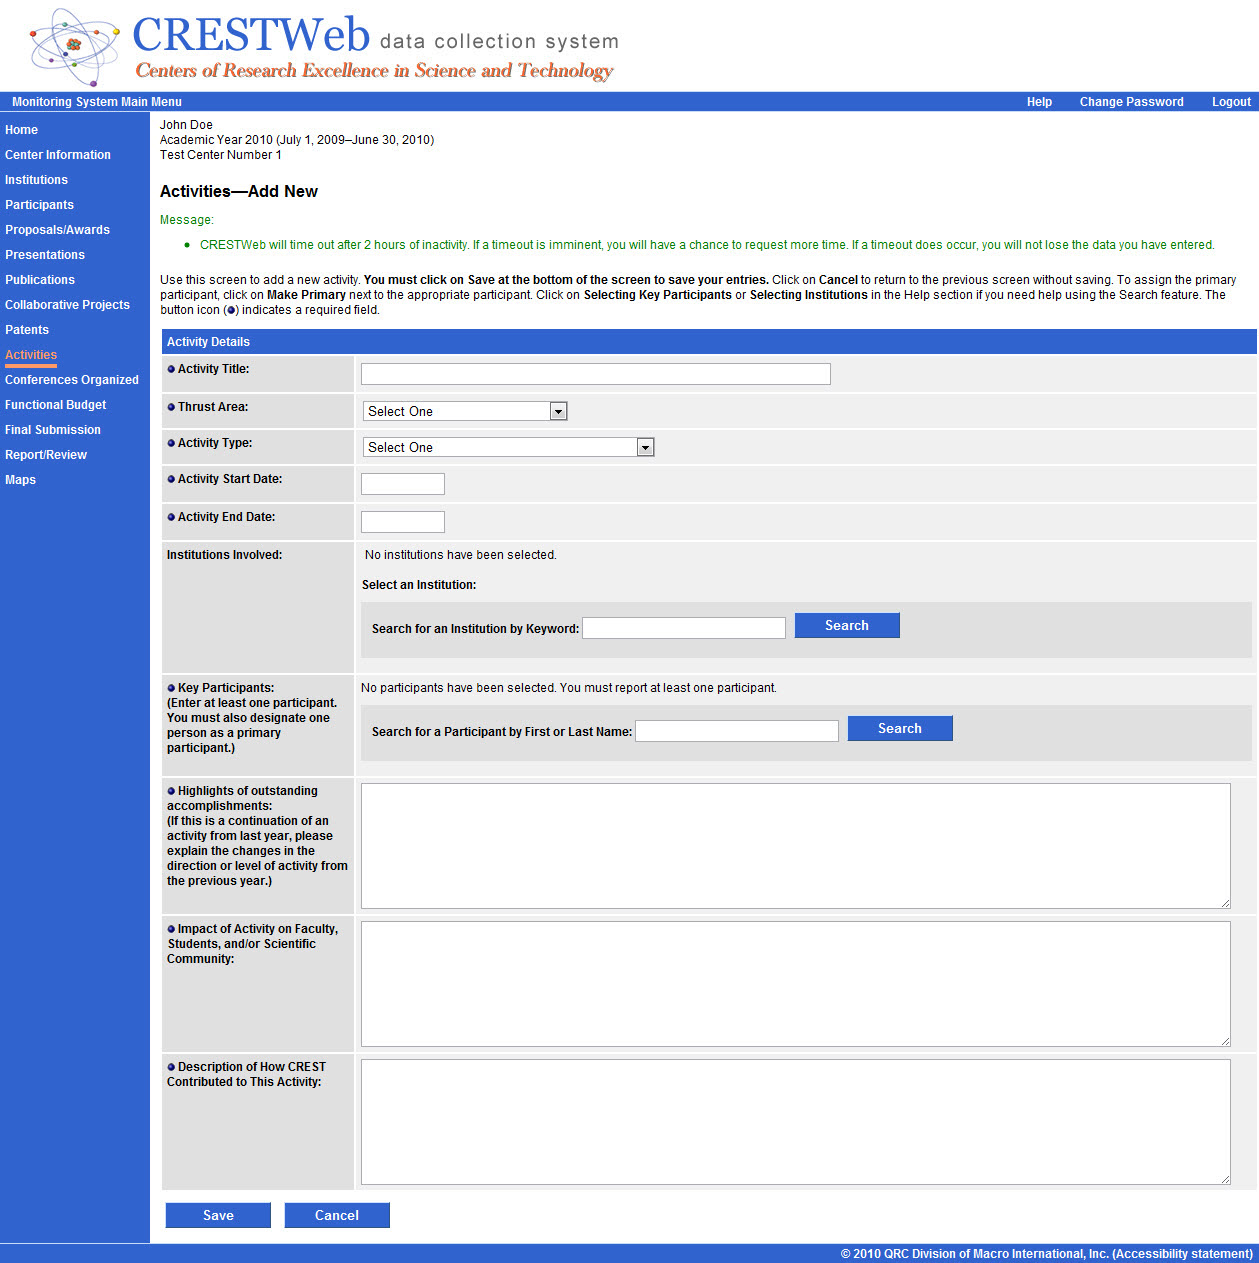This screenshot has height=1263, width=1259.
Task: Click required-field icon beside Activity Type
Action: point(171,443)
